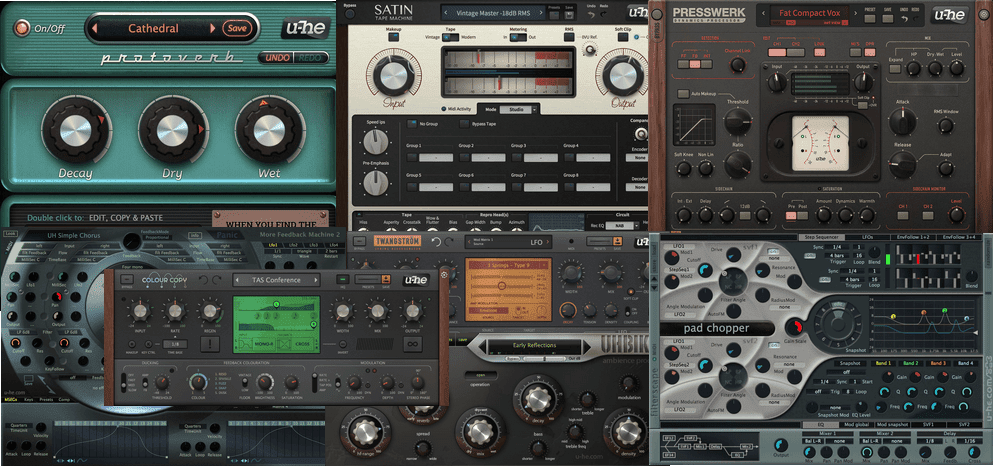Open Satin Encoder None dropdown
This screenshot has width=993, height=466.
(x=639, y=157)
